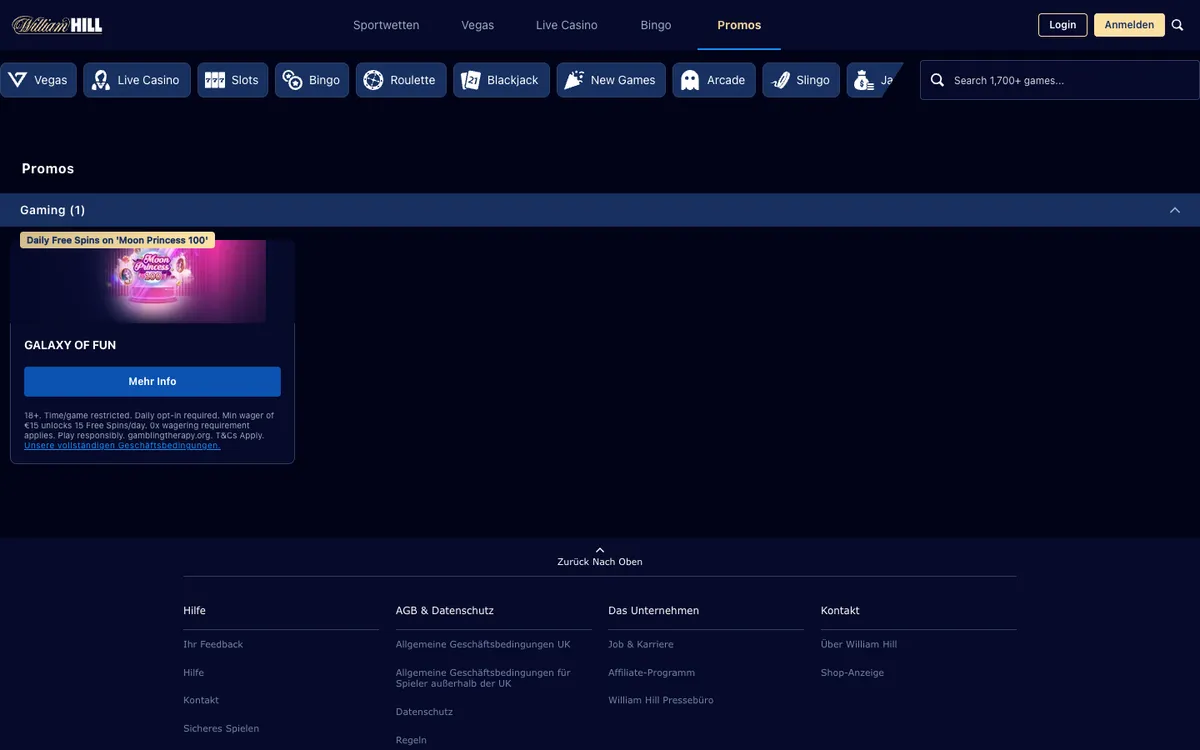Click the Hilfe footer column heading
The height and width of the screenshot is (750, 1200).
click(x=194, y=610)
